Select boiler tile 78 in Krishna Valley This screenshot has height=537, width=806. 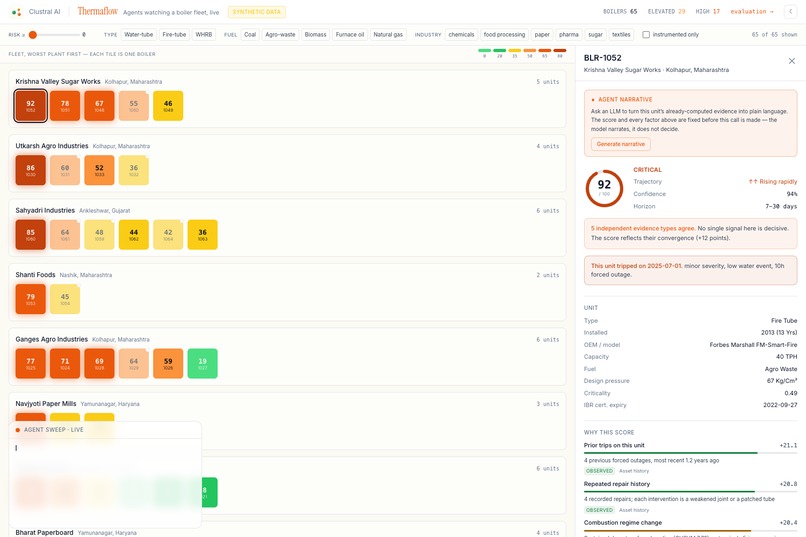pos(65,106)
